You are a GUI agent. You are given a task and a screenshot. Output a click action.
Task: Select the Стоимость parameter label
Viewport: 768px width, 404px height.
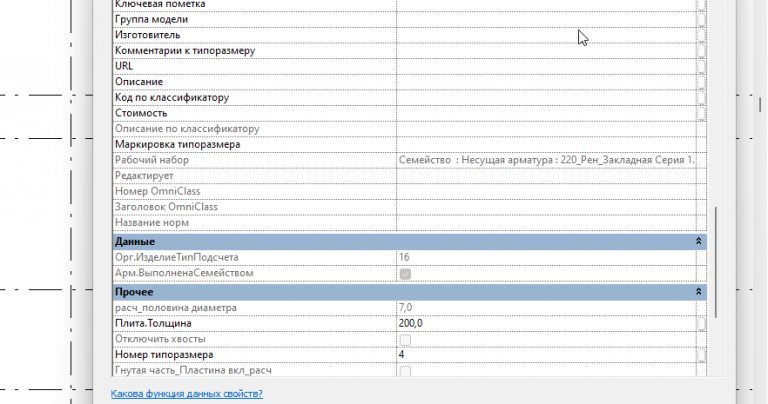pos(141,113)
